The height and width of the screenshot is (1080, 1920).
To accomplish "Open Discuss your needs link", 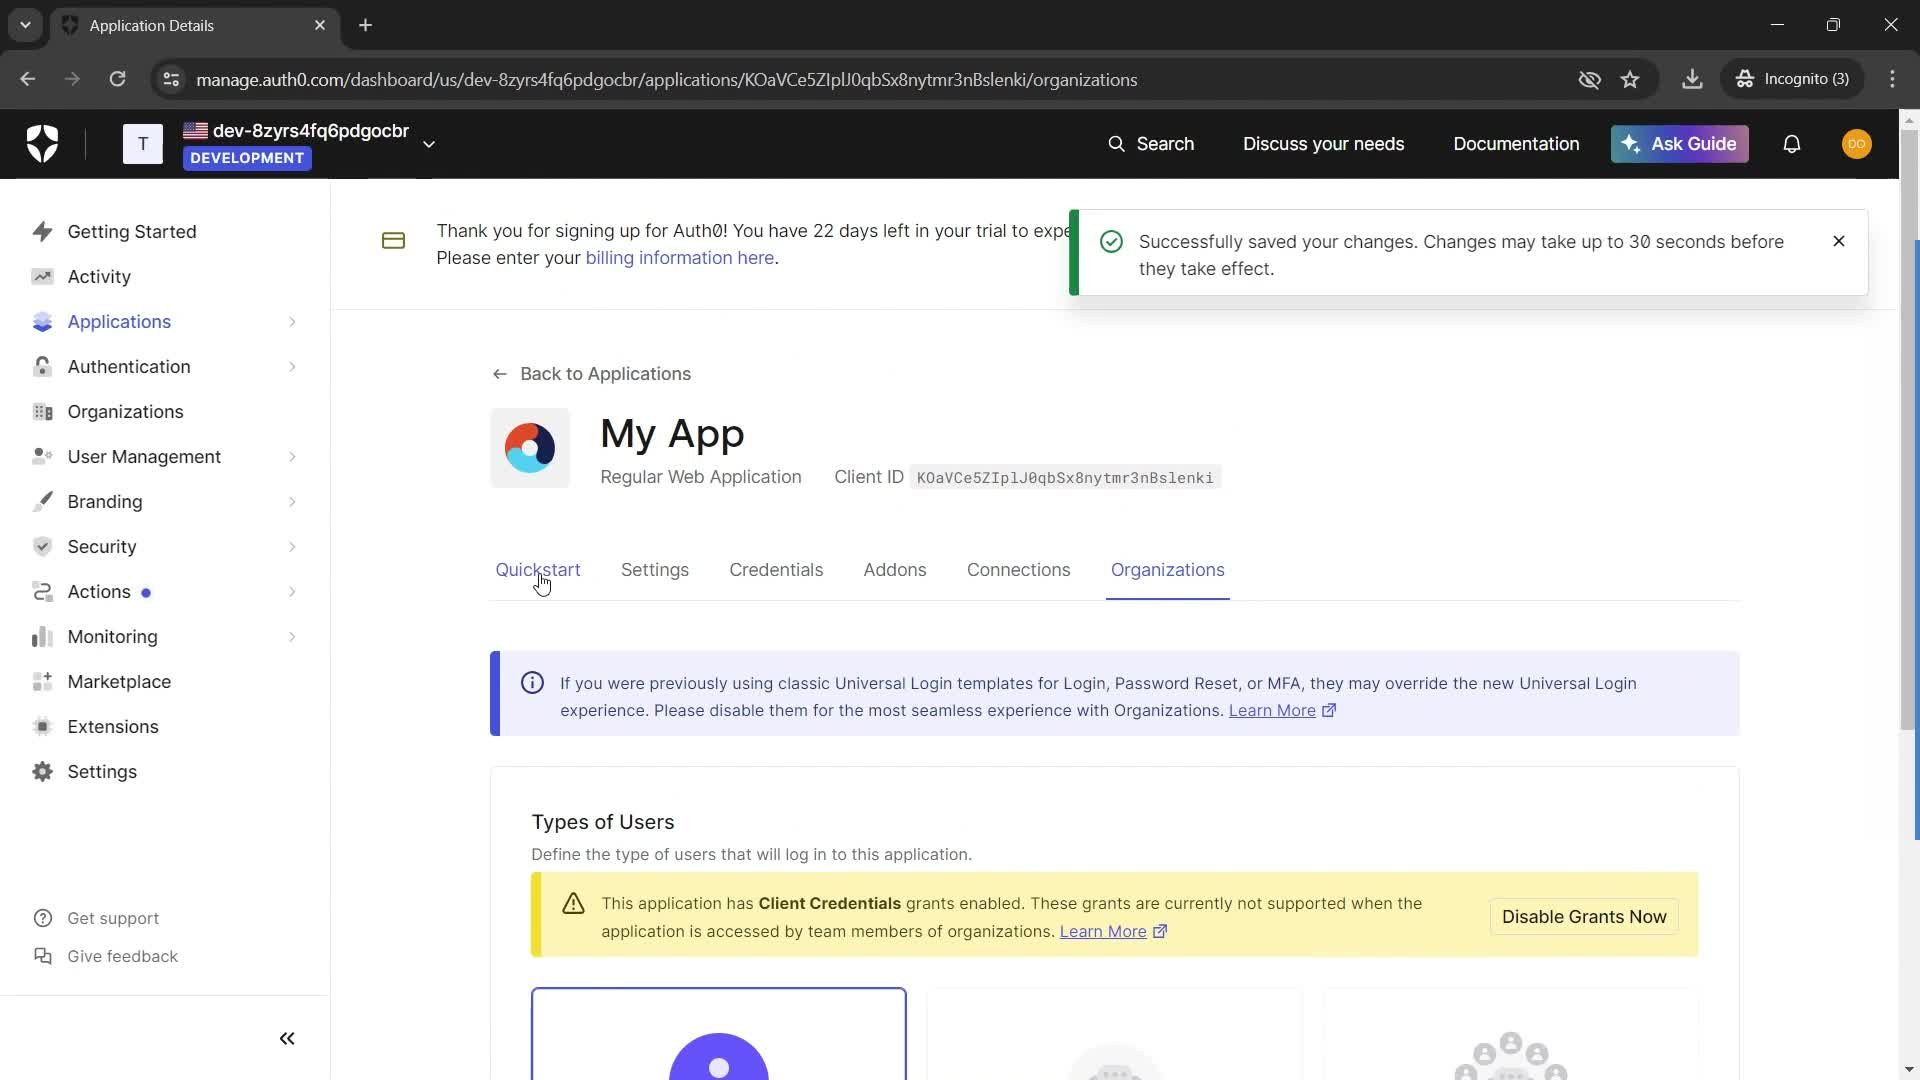I will point(1323,144).
